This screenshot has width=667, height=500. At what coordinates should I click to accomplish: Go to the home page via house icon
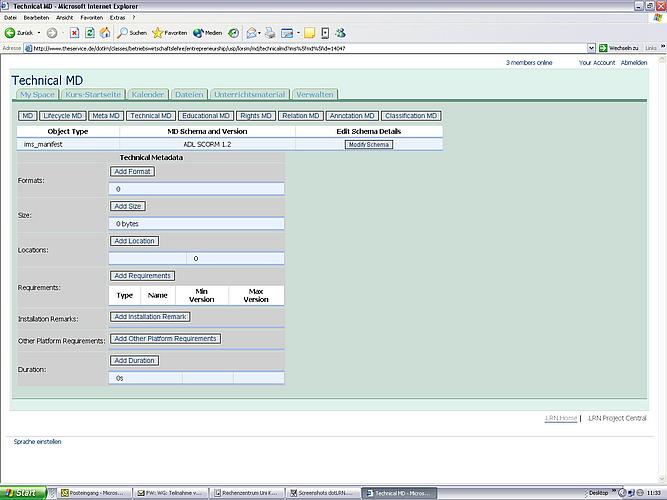tap(105, 33)
